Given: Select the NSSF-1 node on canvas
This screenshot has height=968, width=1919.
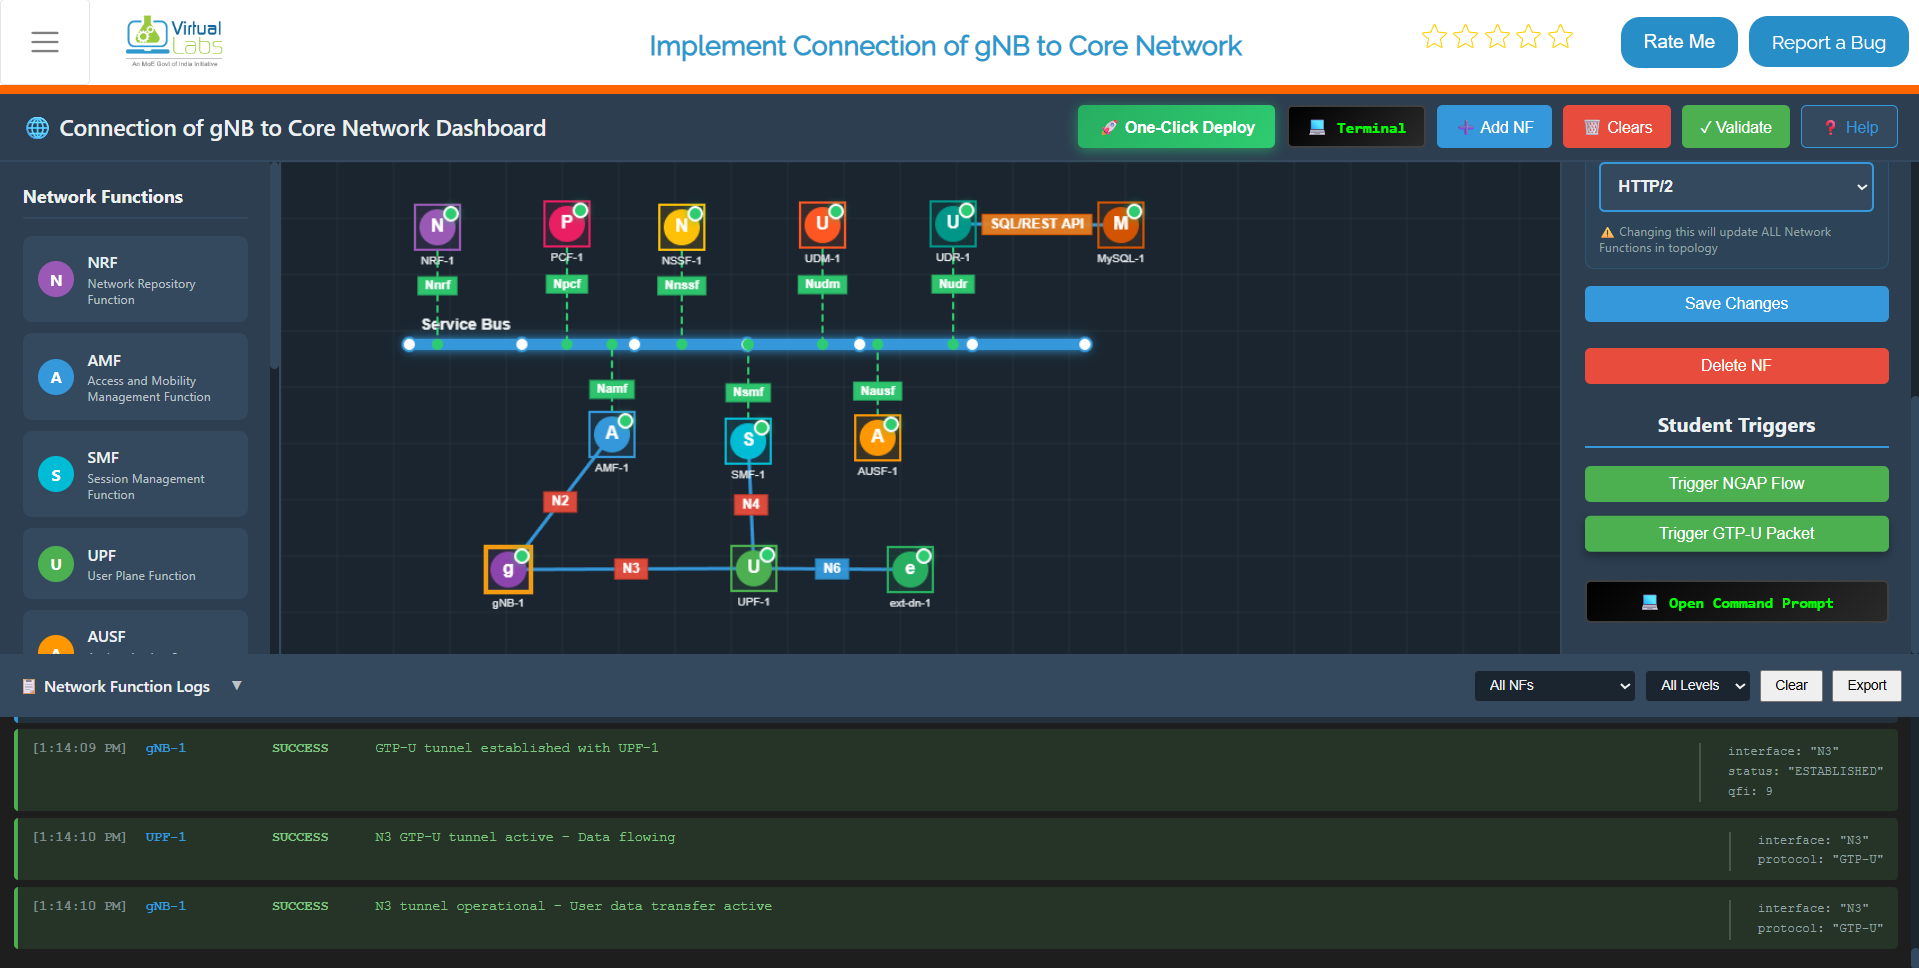Looking at the screenshot, I should pyautogui.click(x=681, y=226).
